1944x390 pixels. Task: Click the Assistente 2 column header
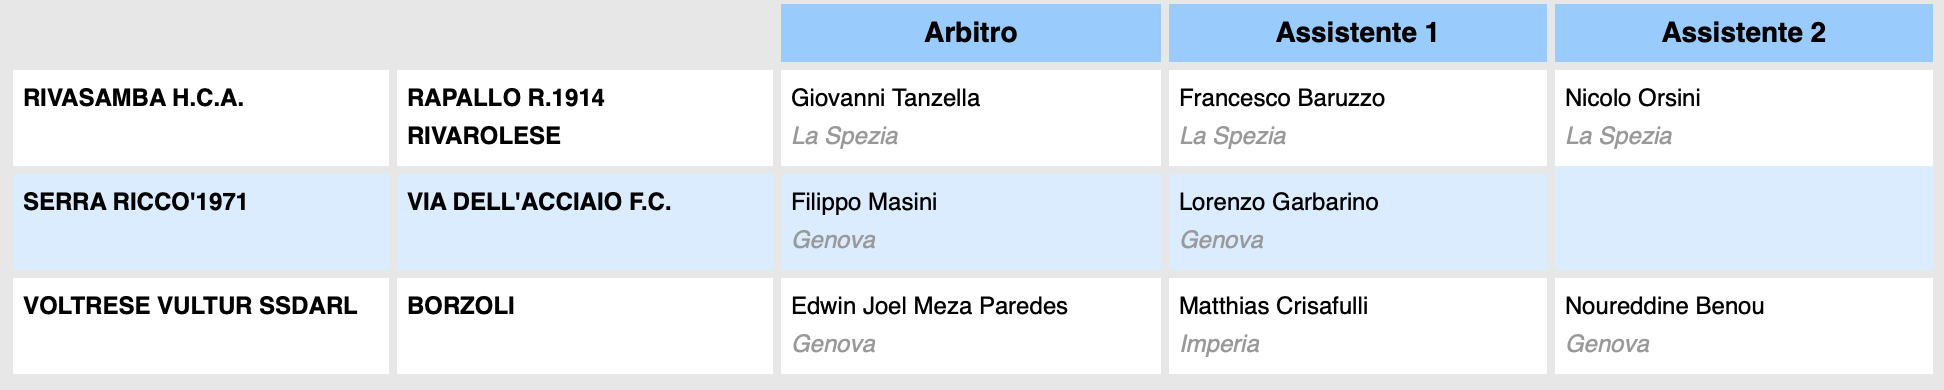point(1743,33)
